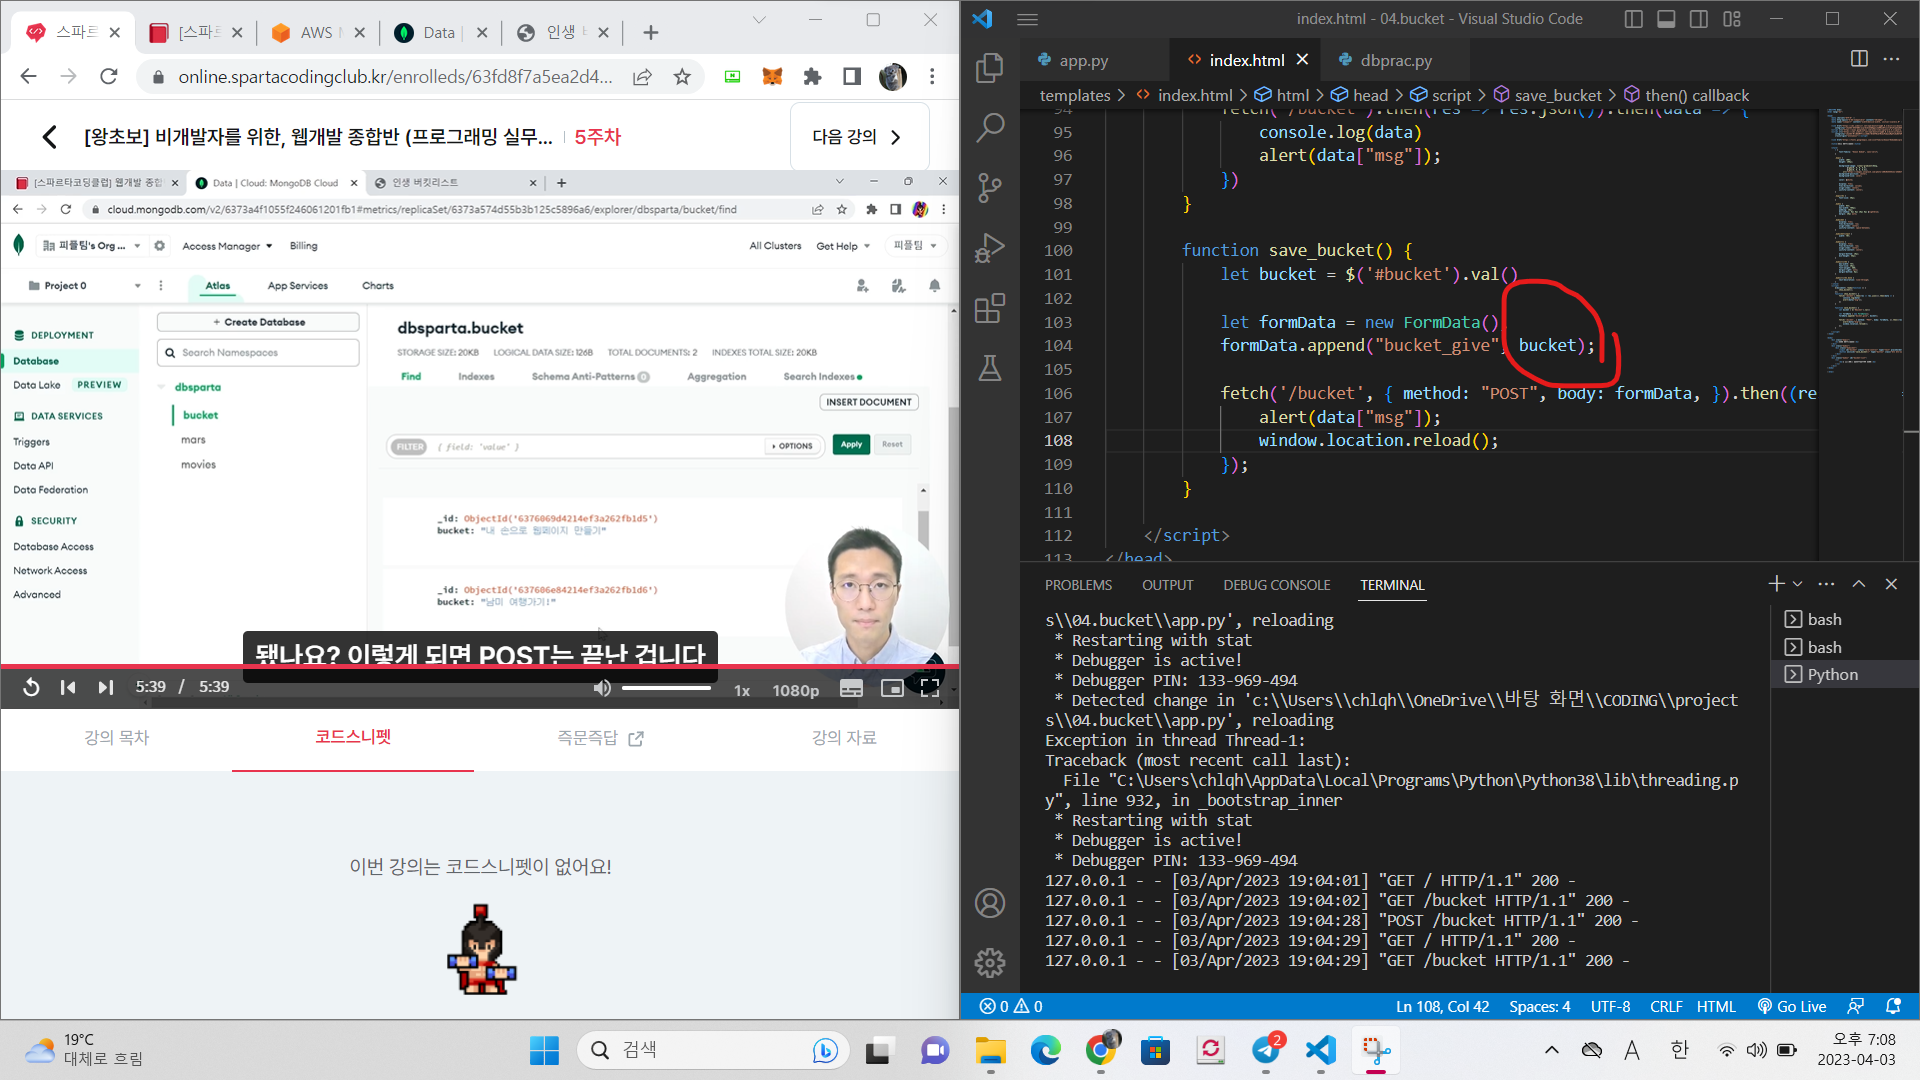1920x1080 pixels.
Task: Replay the lecture video
Action: 31,687
